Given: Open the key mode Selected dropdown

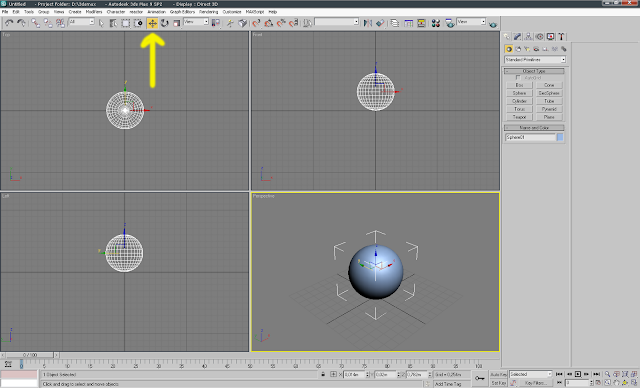Looking at the screenshot, I should (530, 374).
